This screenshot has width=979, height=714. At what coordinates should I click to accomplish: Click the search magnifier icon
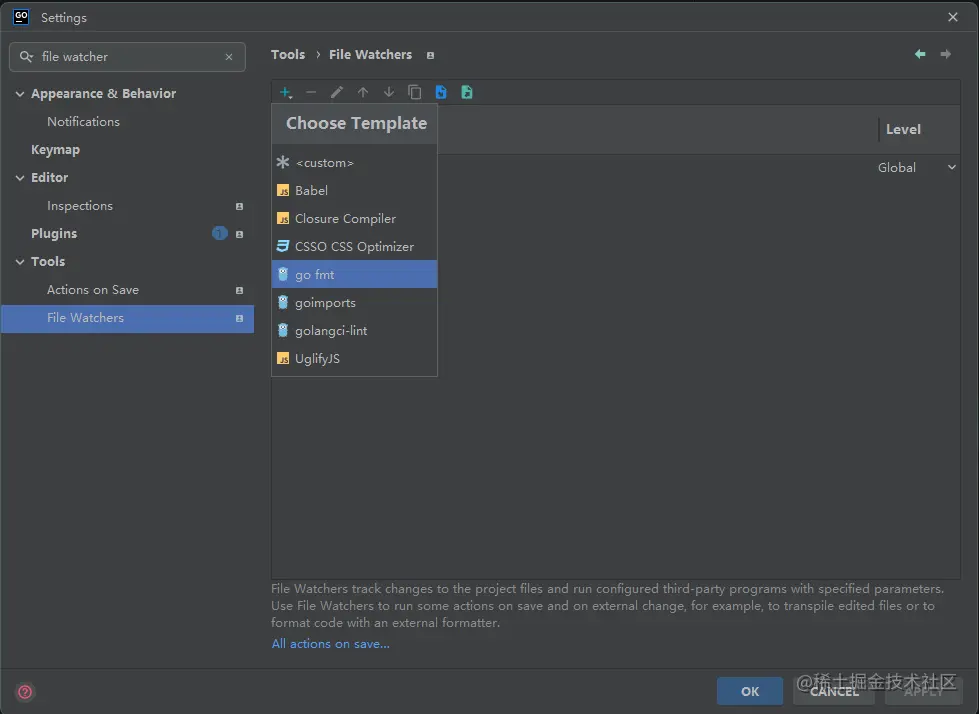(26, 57)
